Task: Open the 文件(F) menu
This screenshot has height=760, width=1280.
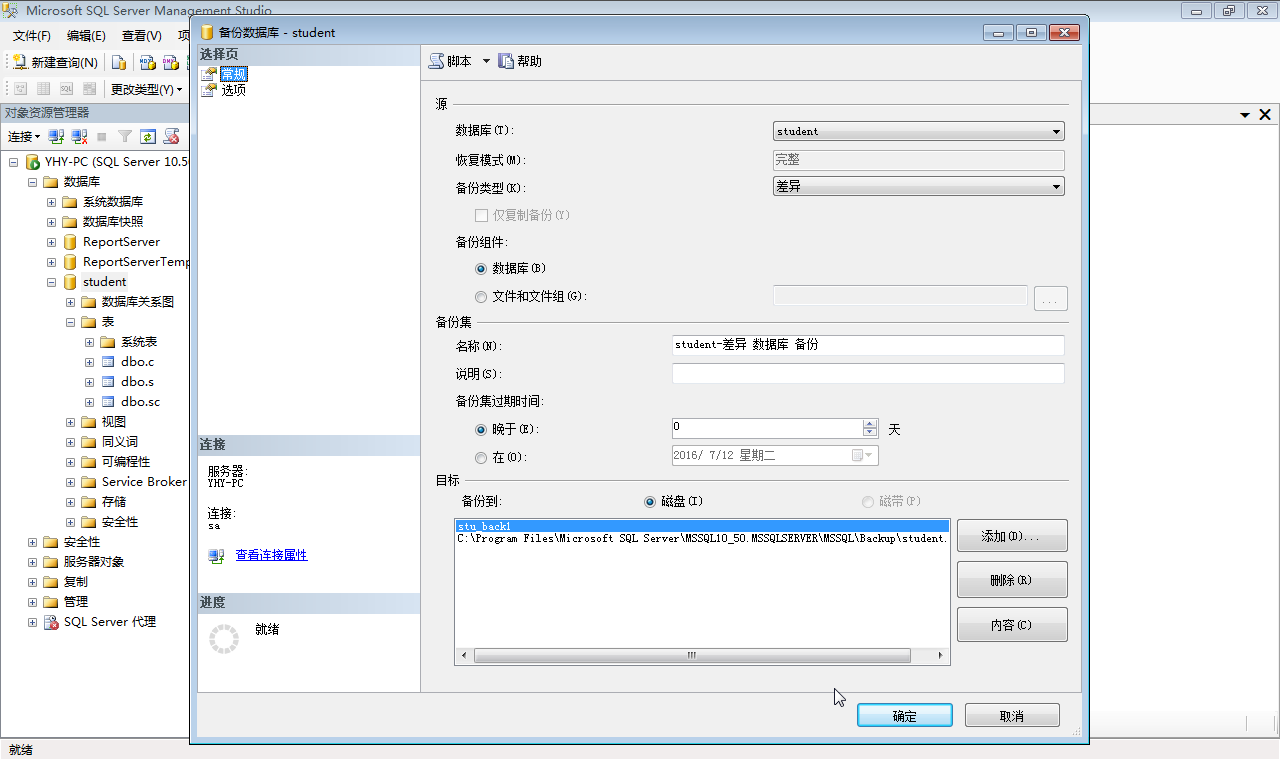Action: coord(32,35)
